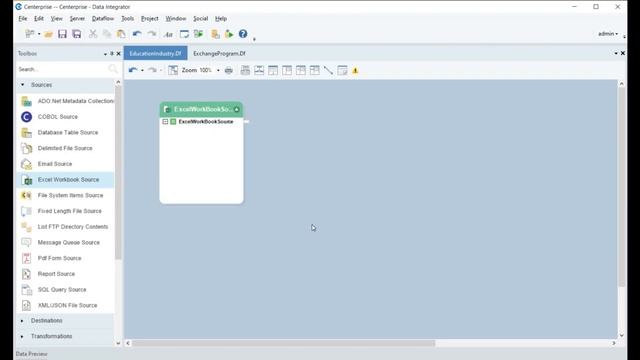
Task: Select Fixed Length File Source
Action: (x=66, y=211)
